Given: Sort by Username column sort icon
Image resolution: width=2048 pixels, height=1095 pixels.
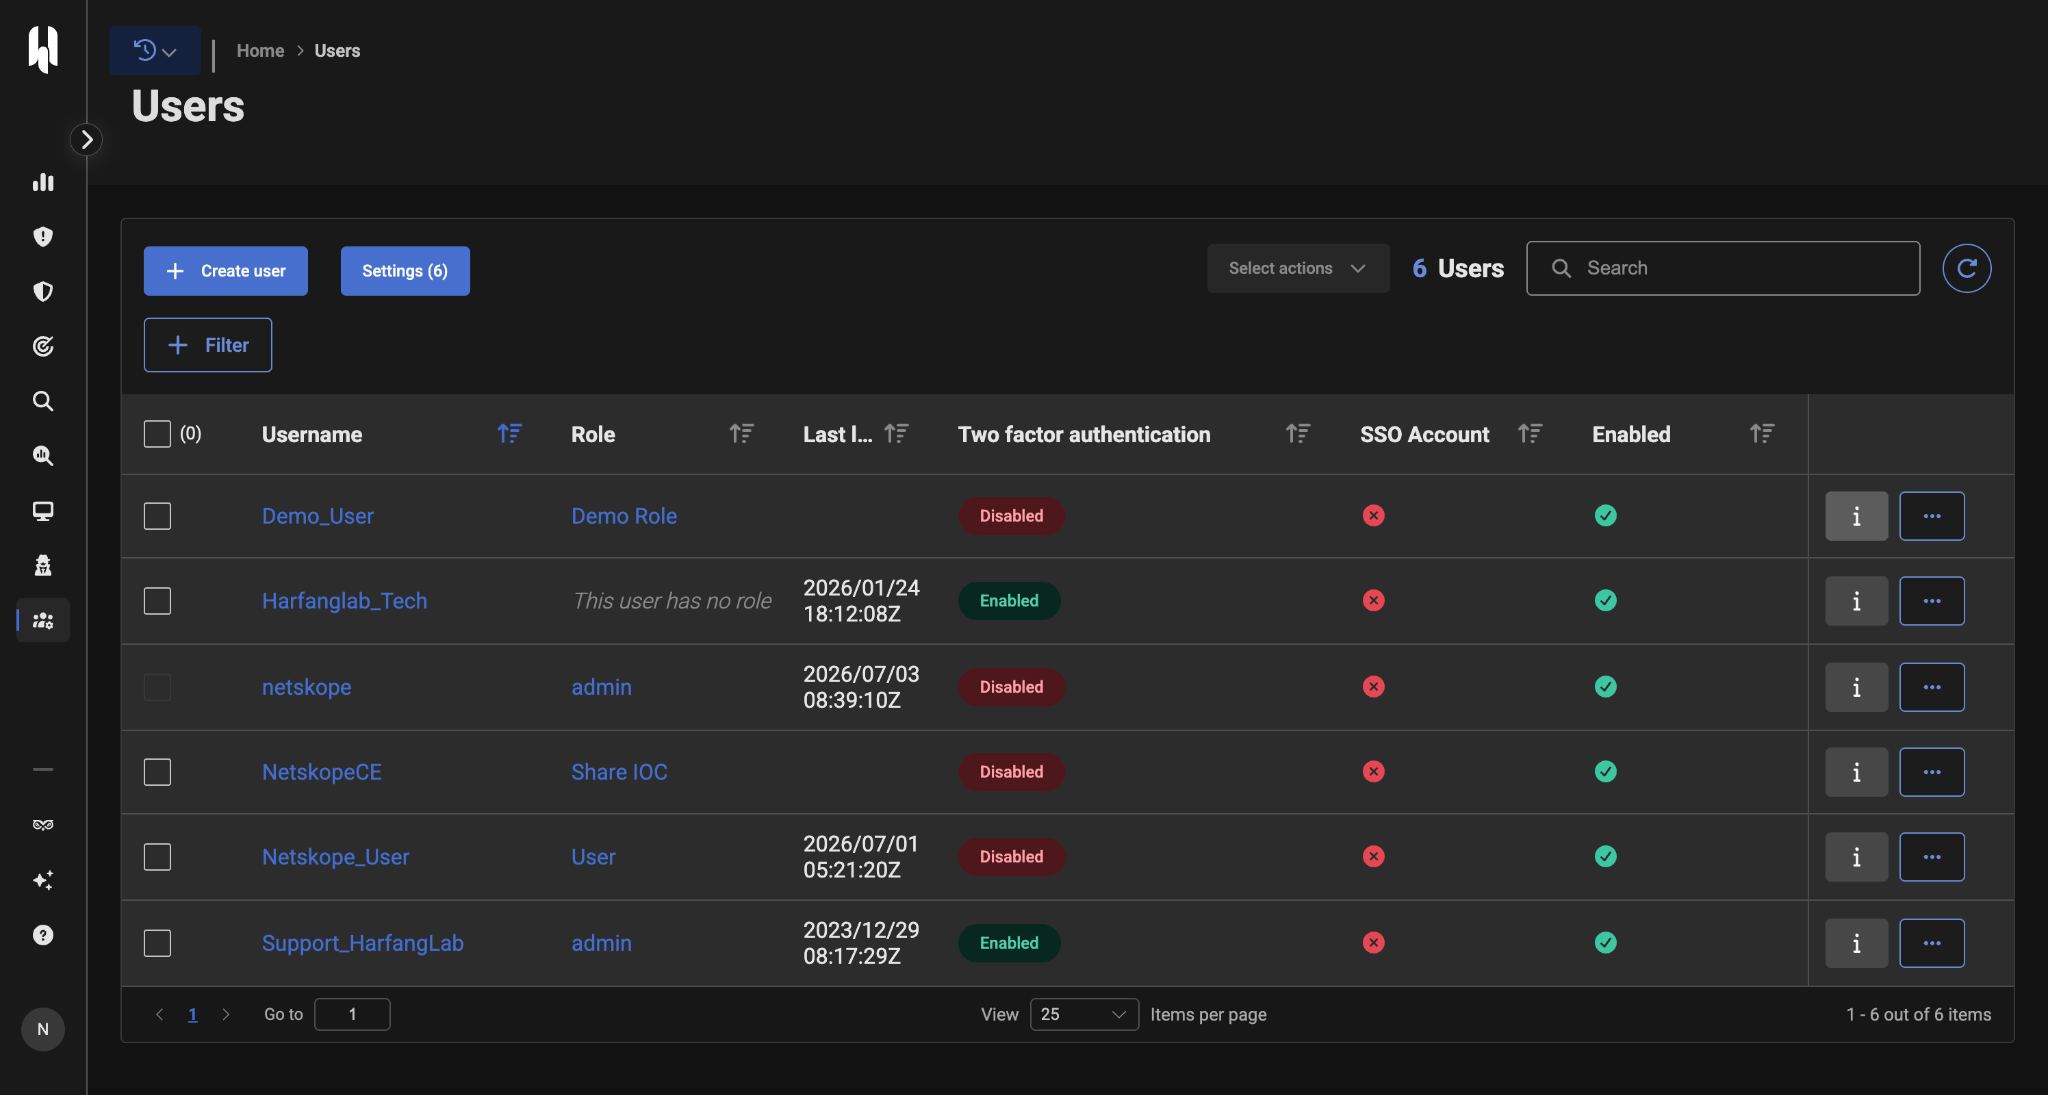Looking at the screenshot, I should (x=509, y=434).
